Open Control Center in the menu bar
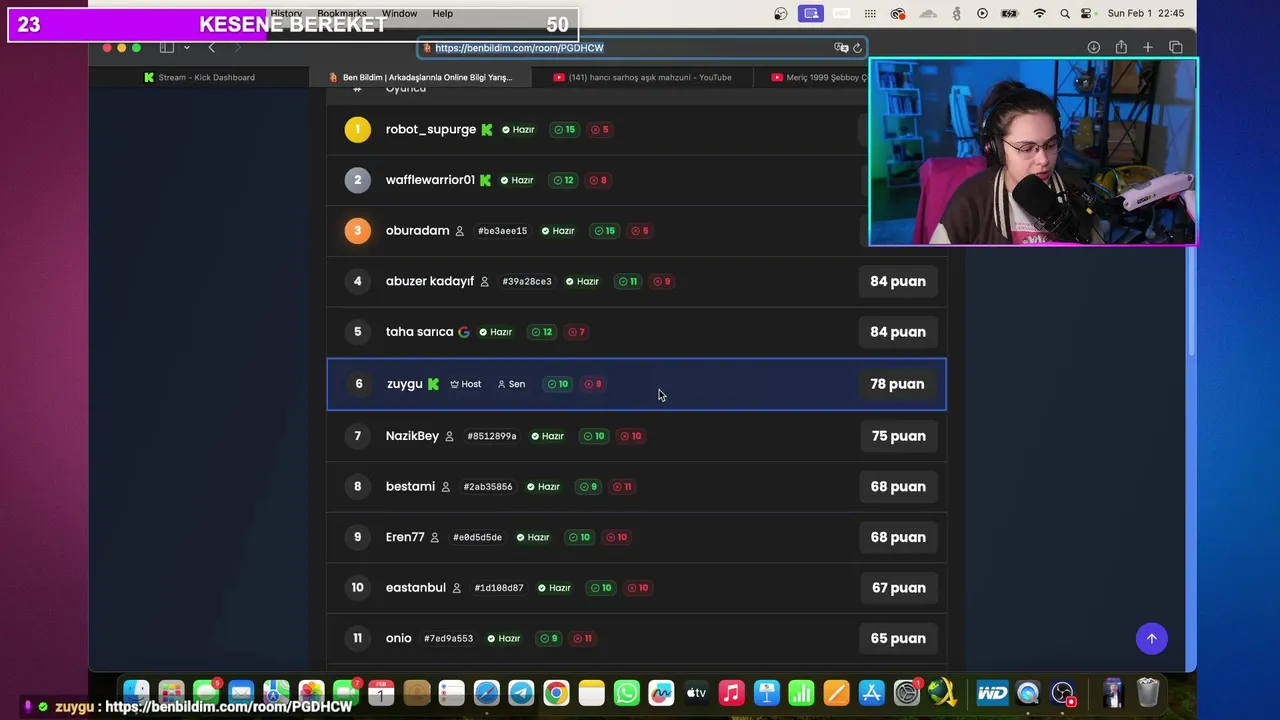This screenshot has height=720, width=1280. 1088,14
